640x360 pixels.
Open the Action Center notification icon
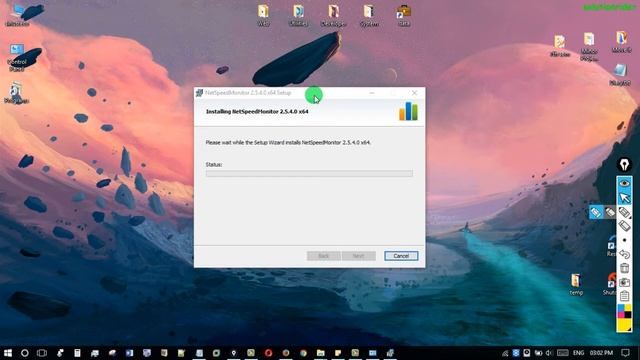point(625,353)
